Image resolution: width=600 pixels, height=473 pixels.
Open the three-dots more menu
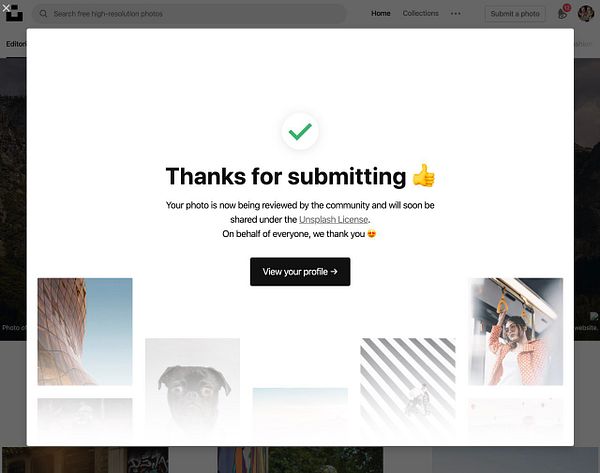pos(455,13)
